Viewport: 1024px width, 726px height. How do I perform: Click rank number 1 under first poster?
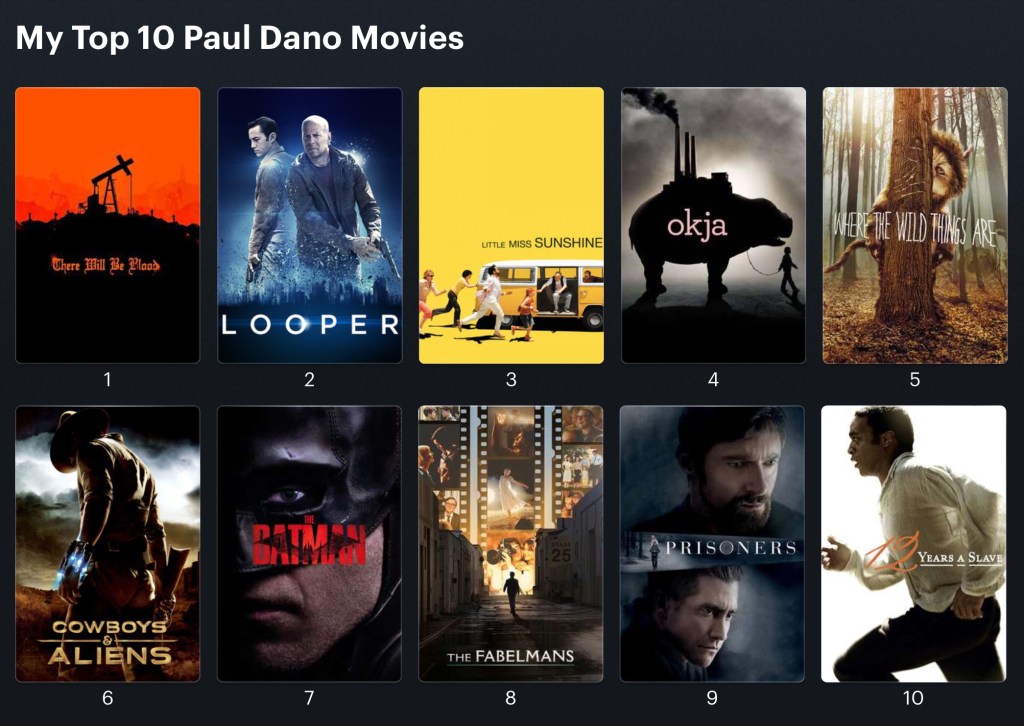[x=108, y=379]
